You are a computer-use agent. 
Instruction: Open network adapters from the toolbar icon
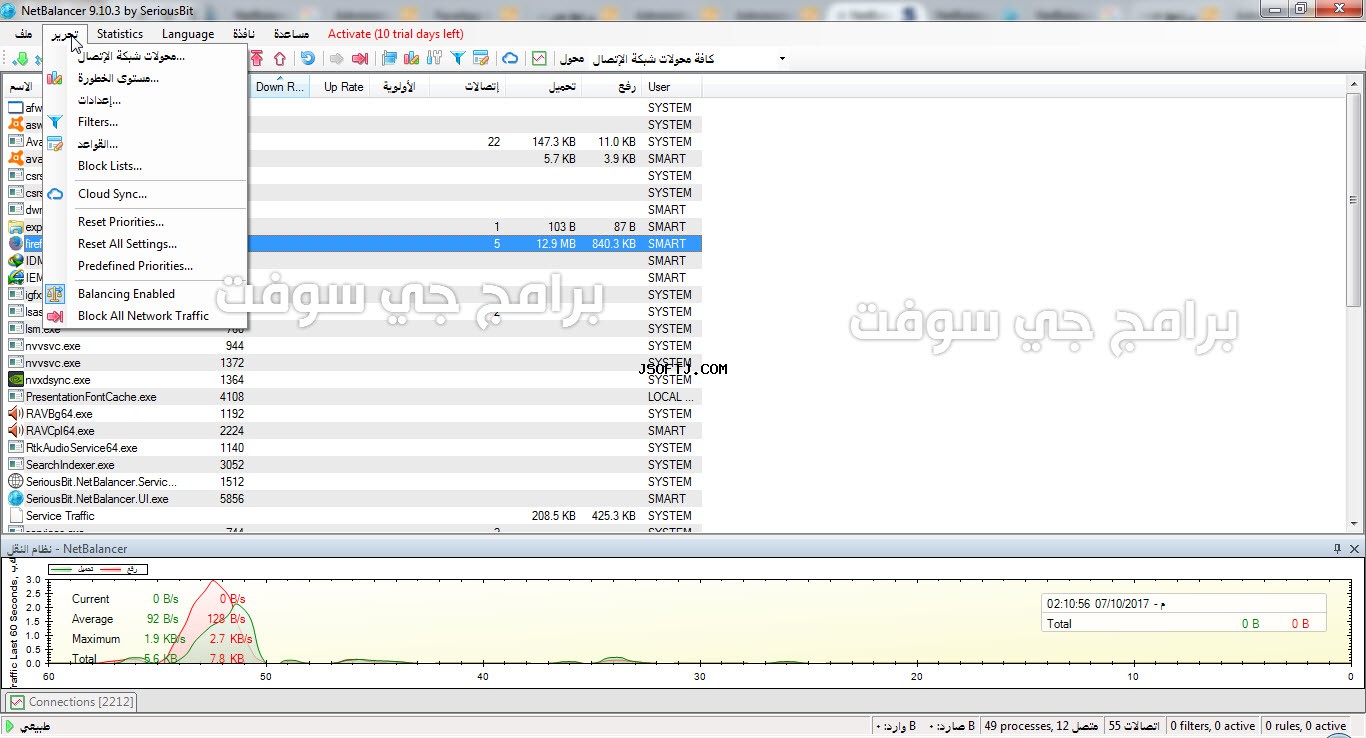[389, 59]
